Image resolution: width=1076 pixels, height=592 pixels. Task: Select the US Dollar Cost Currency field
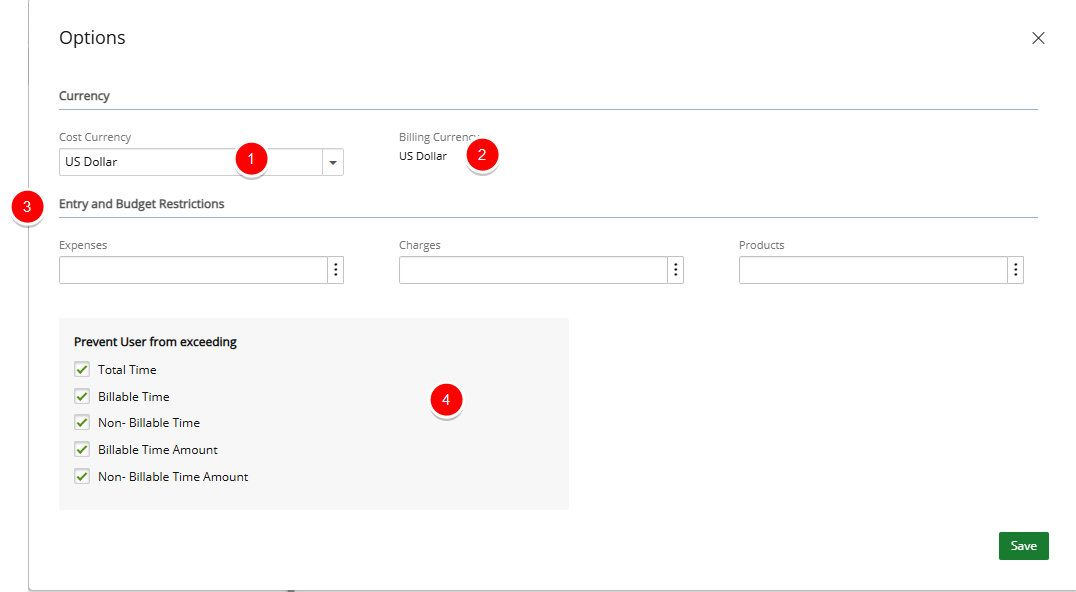(x=191, y=163)
